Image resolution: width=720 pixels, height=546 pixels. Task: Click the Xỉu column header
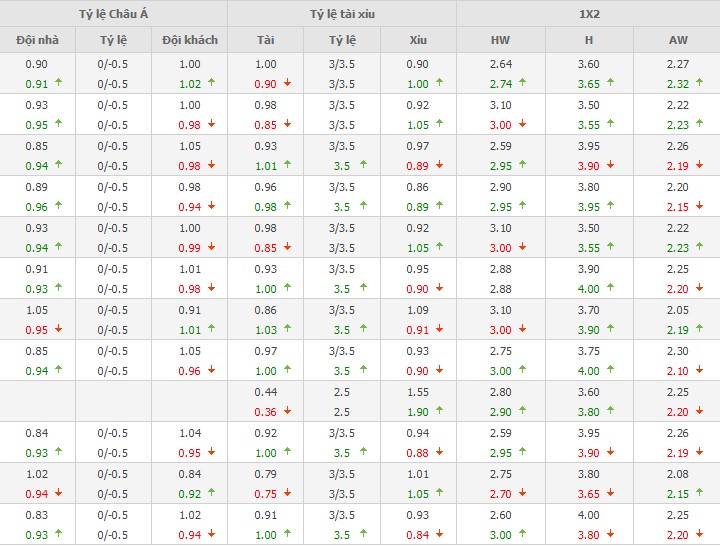click(x=418, y=40)
